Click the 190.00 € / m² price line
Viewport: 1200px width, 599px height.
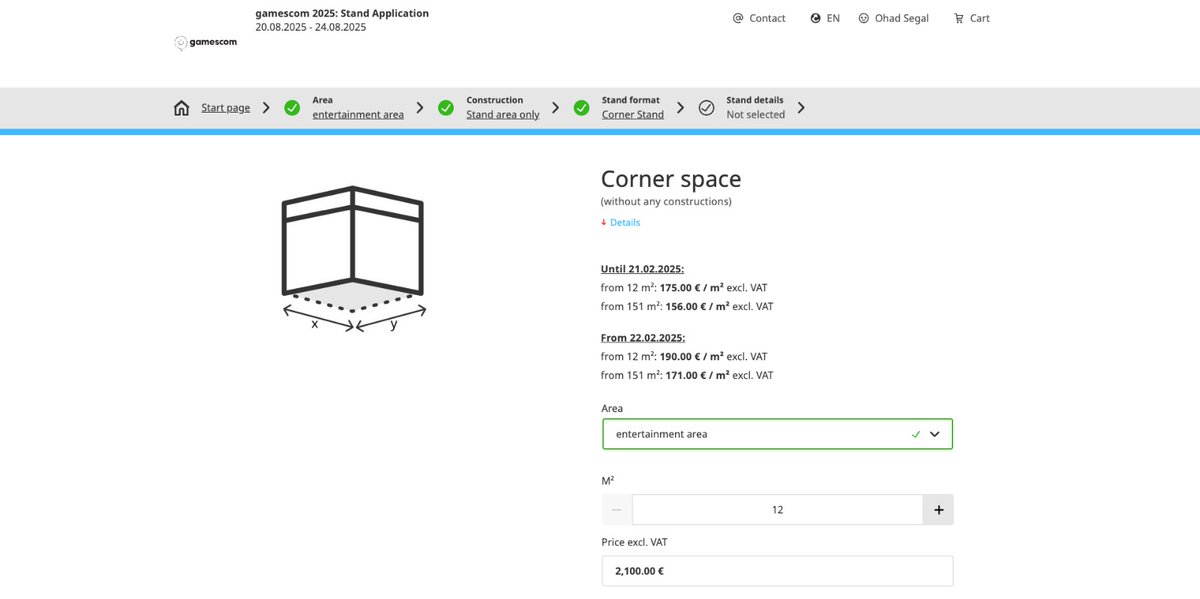tap(684, 356)
